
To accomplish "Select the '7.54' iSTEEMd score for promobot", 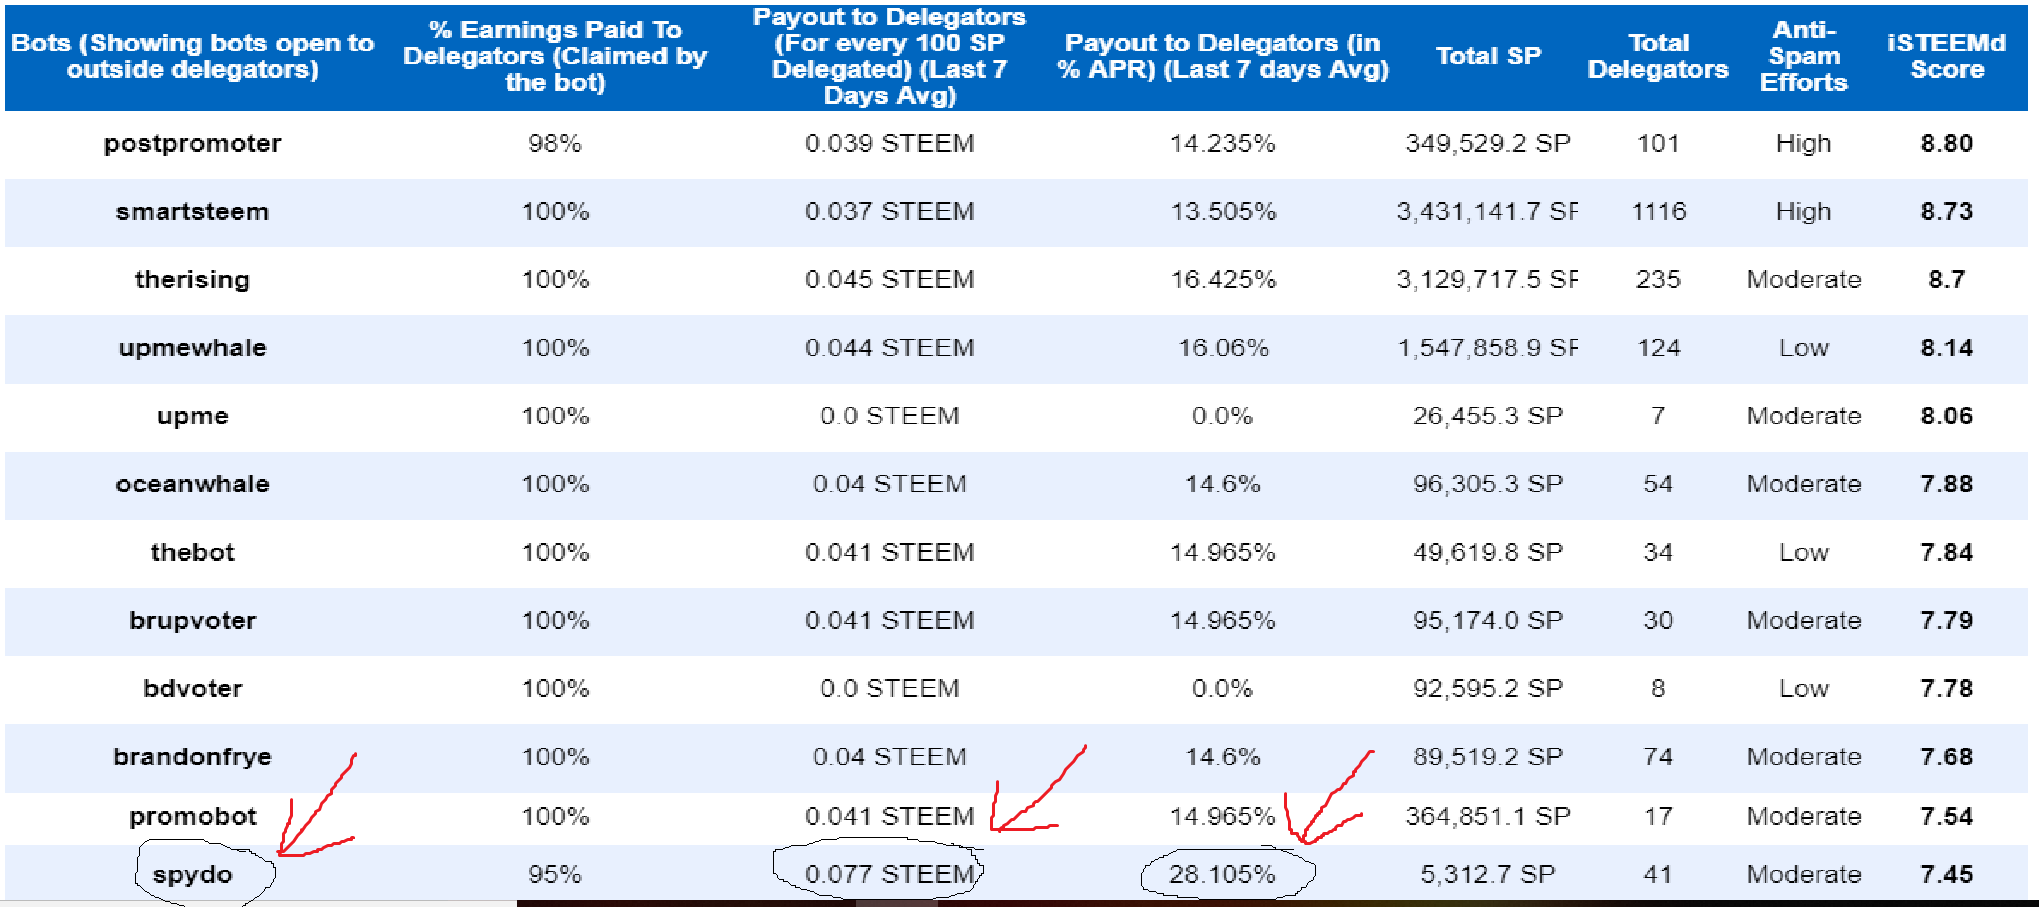I will click(x=1947, y=817).
